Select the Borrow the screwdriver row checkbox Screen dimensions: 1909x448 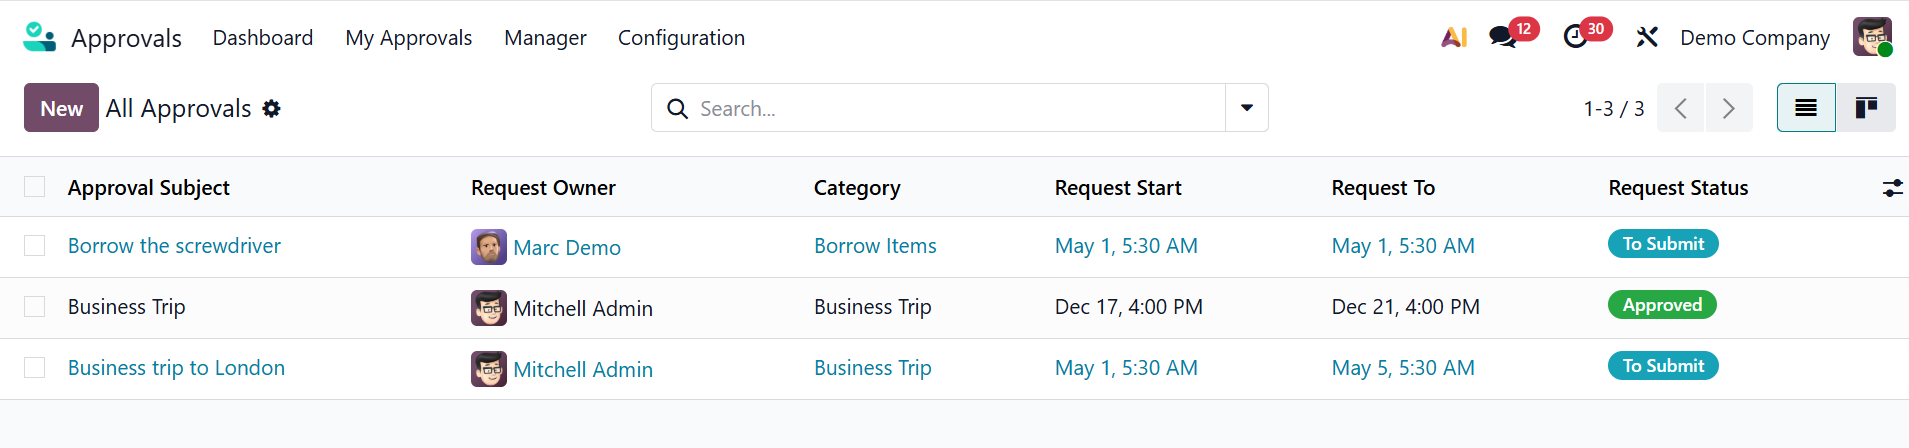point(35,246)
